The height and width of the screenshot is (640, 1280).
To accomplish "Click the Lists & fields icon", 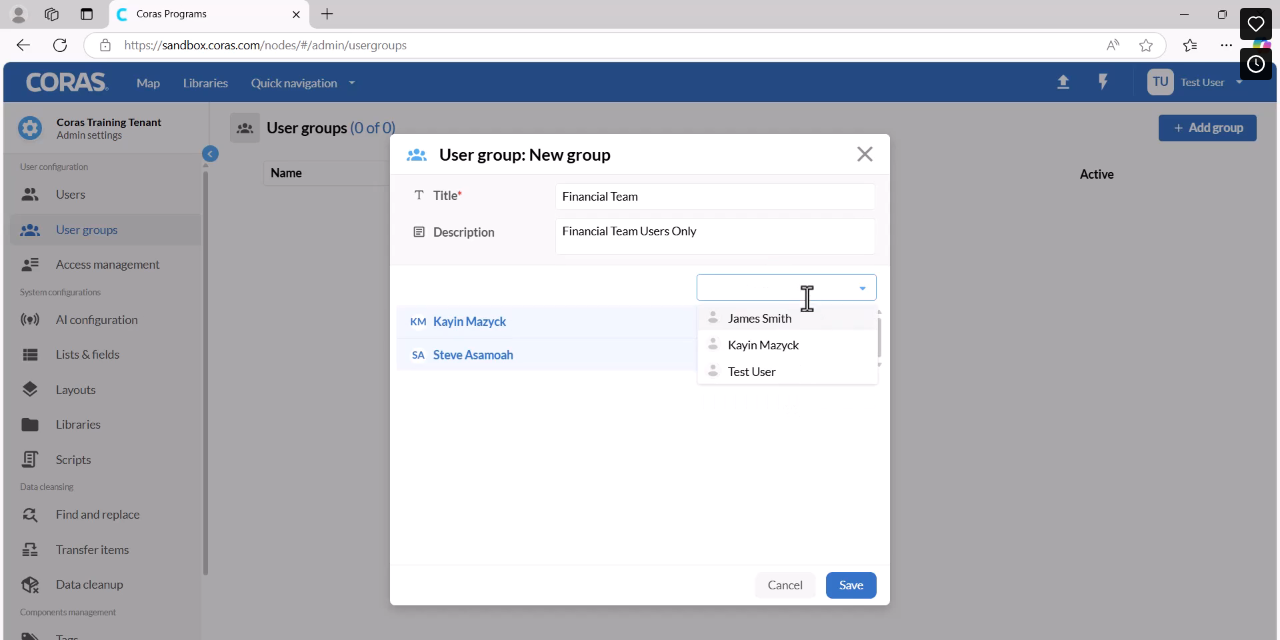I will 30,355.
